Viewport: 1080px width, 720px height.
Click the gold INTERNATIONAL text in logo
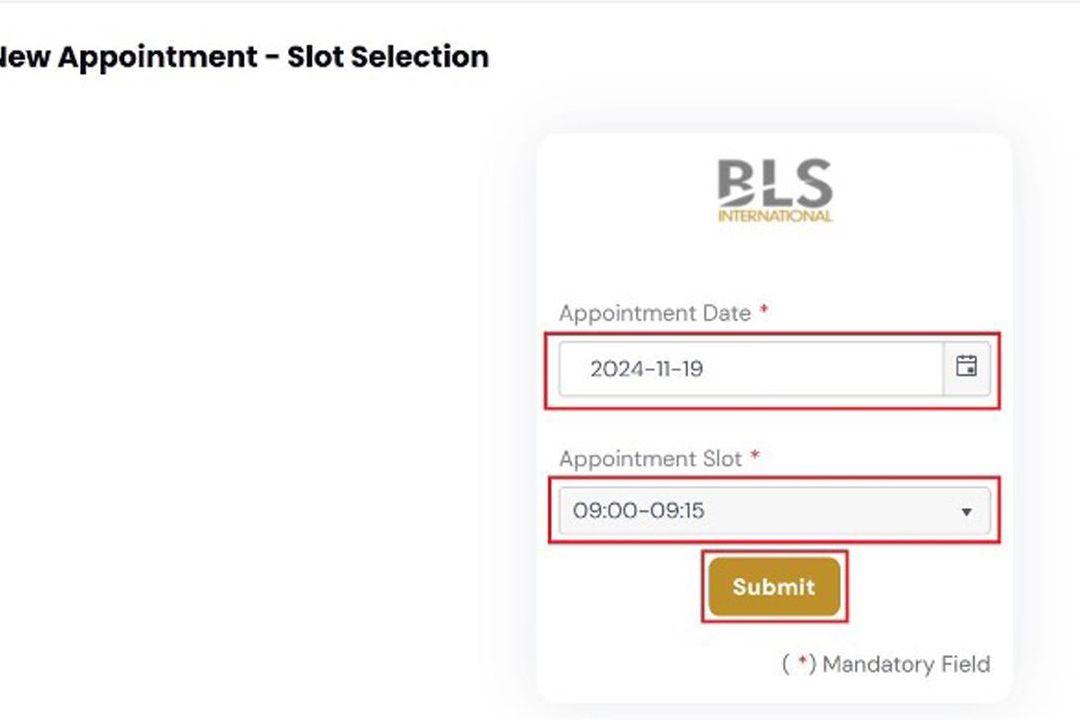775,216
